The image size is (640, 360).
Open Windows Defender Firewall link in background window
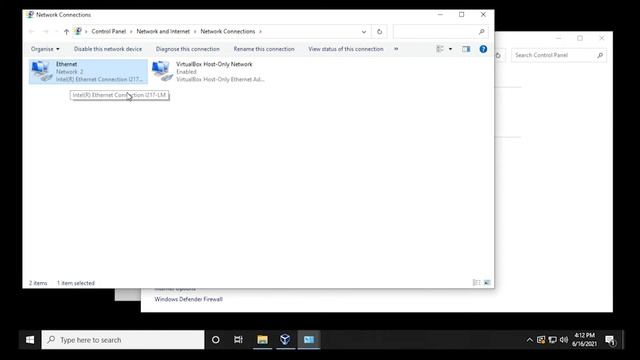click(189, 299)
